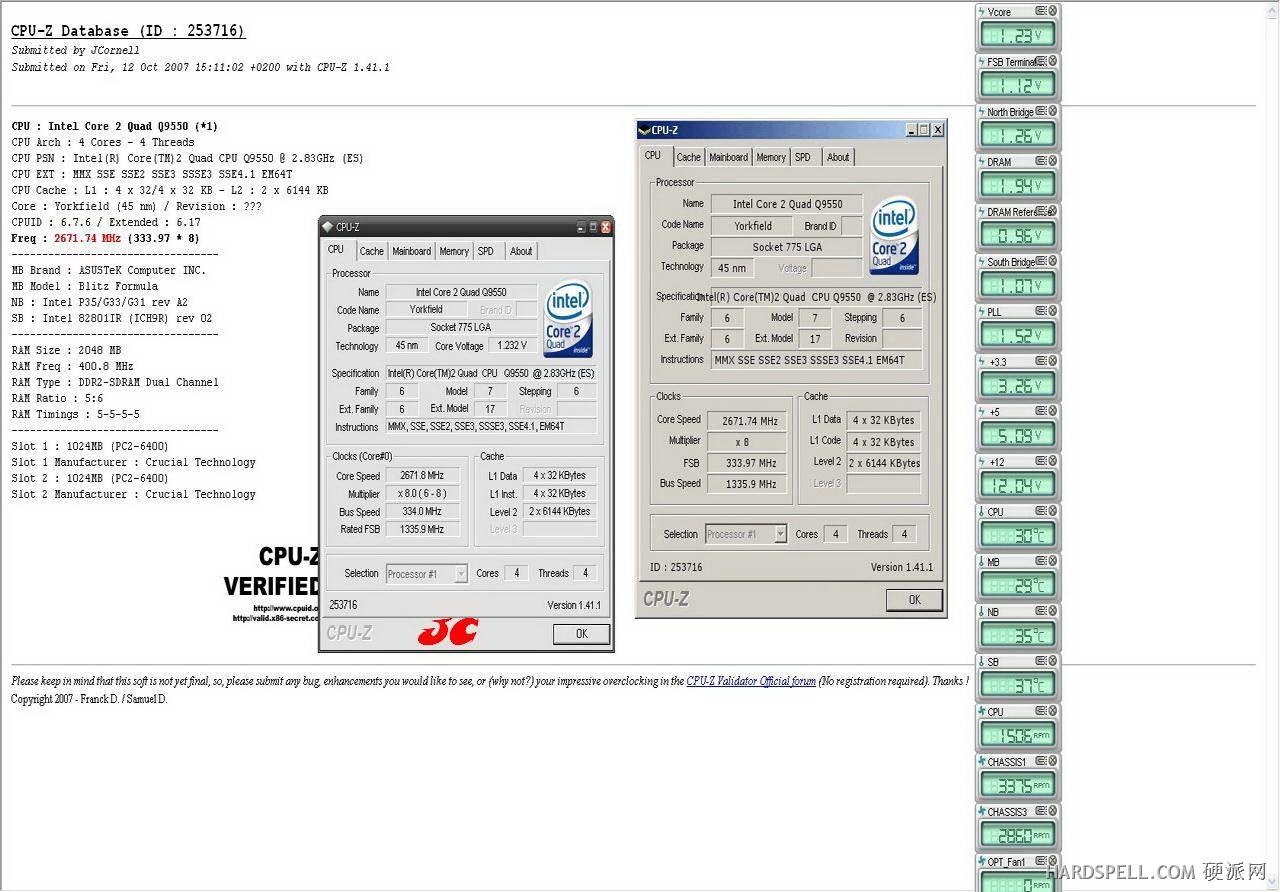The width and height of the screenshot is (1280, 892).
Task: Close the South Bridge voltage monitor
Action: pyautogui.click(x=1053, y=260)
